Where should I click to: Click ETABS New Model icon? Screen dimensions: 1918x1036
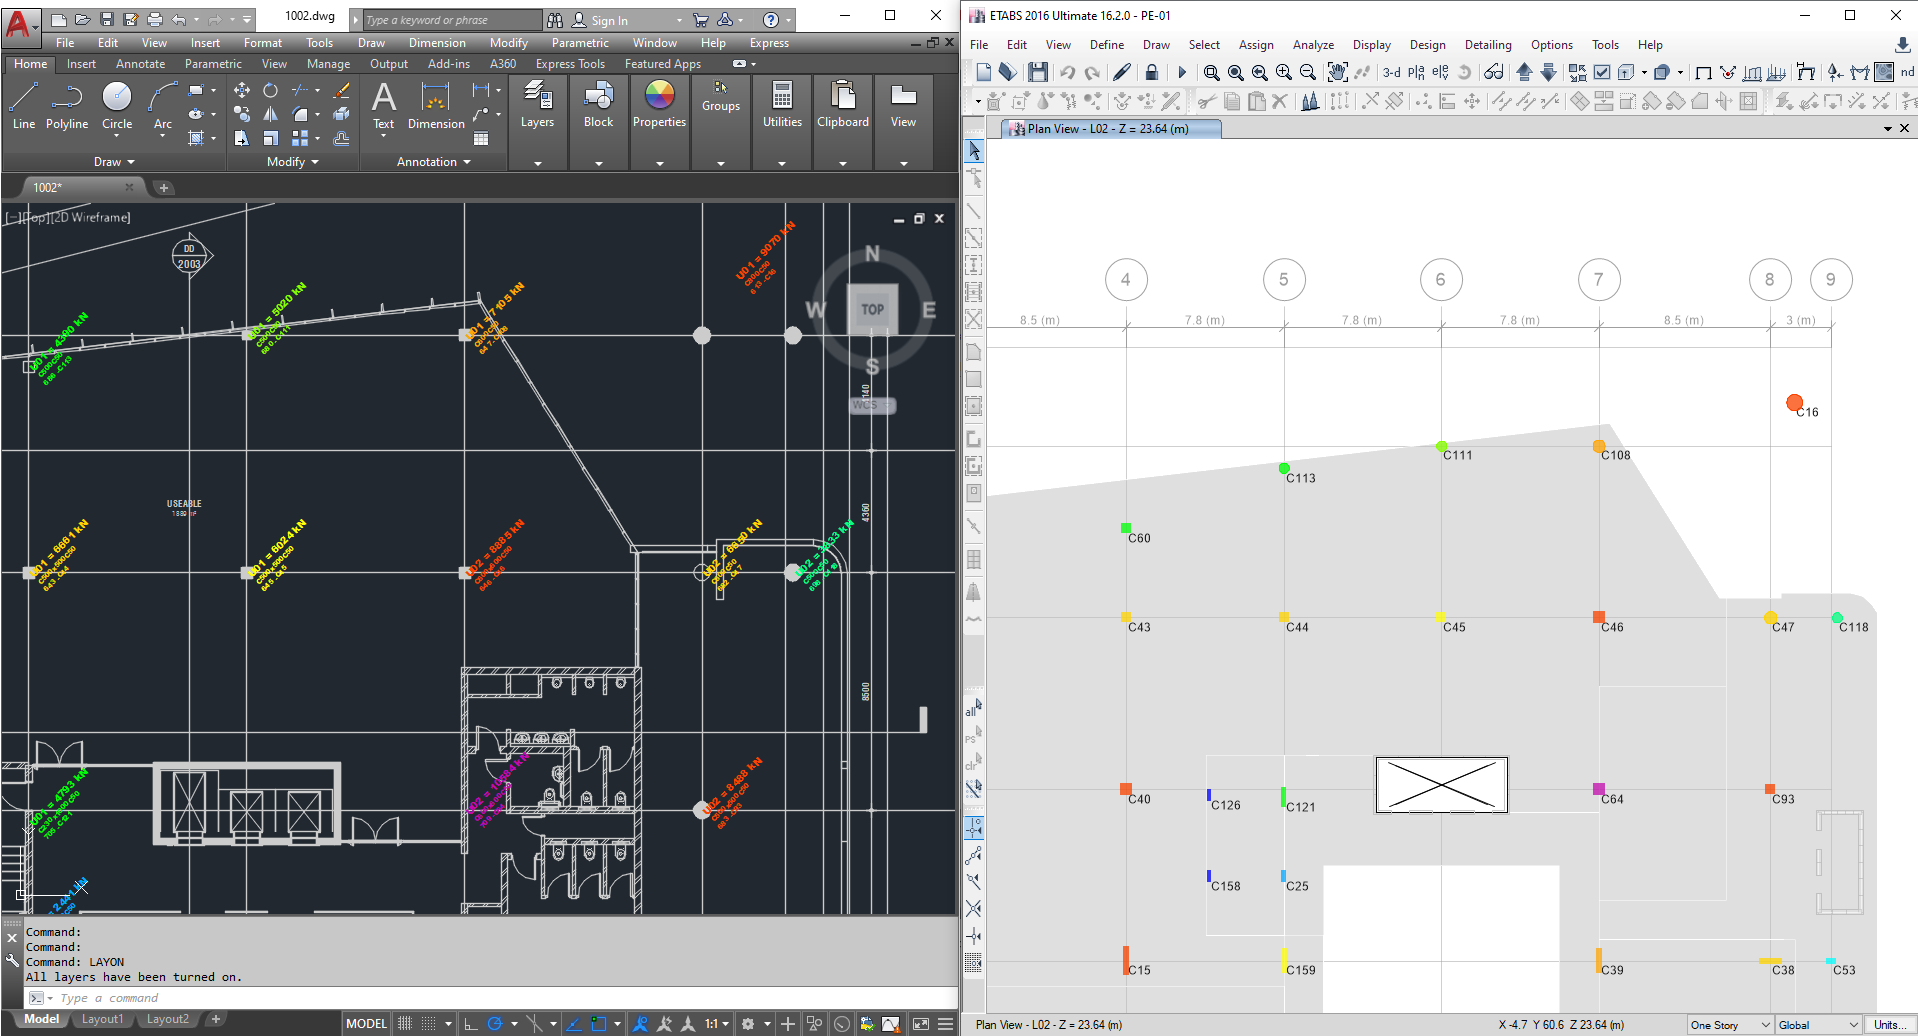click(x=983, y=72)
